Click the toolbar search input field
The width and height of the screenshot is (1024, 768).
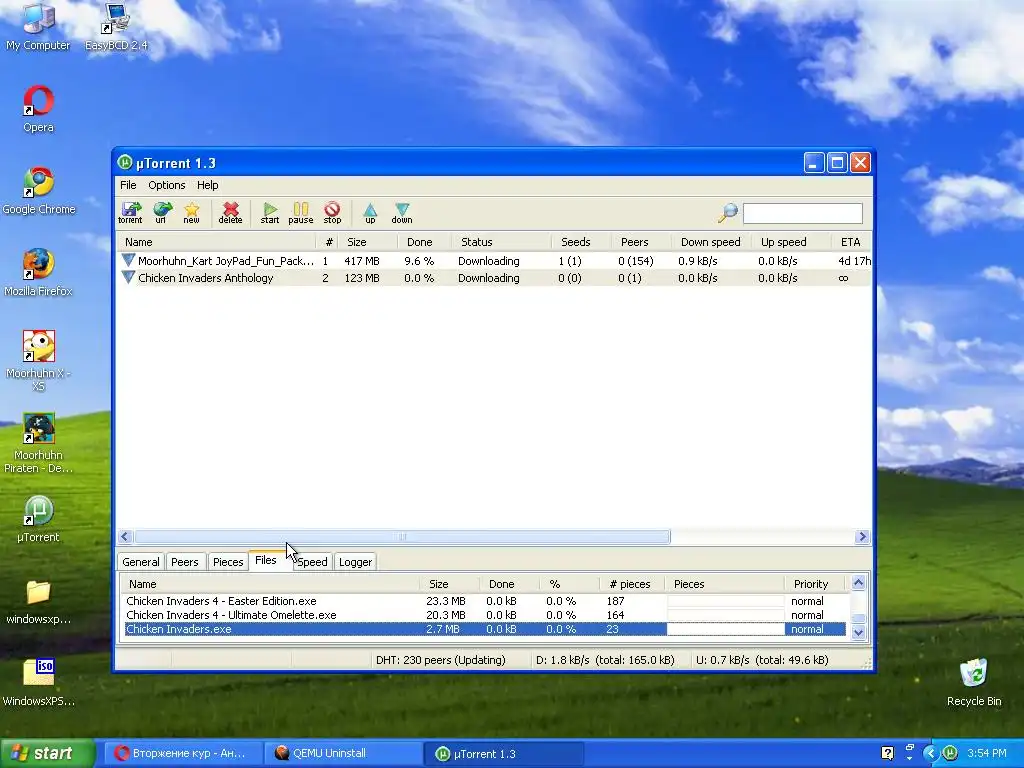(x=803, y=213)
